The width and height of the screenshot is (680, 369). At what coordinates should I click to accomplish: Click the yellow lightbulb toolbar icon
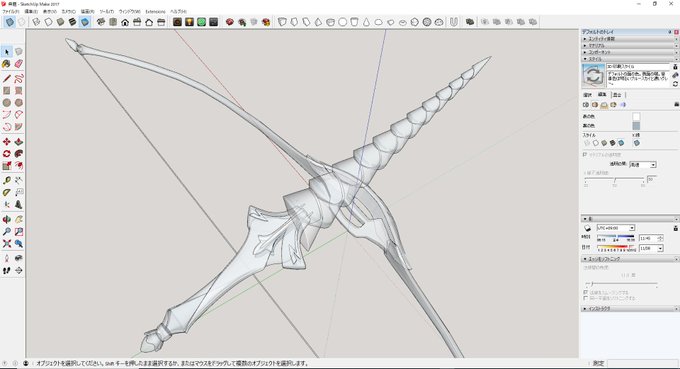tap(189, 22)
